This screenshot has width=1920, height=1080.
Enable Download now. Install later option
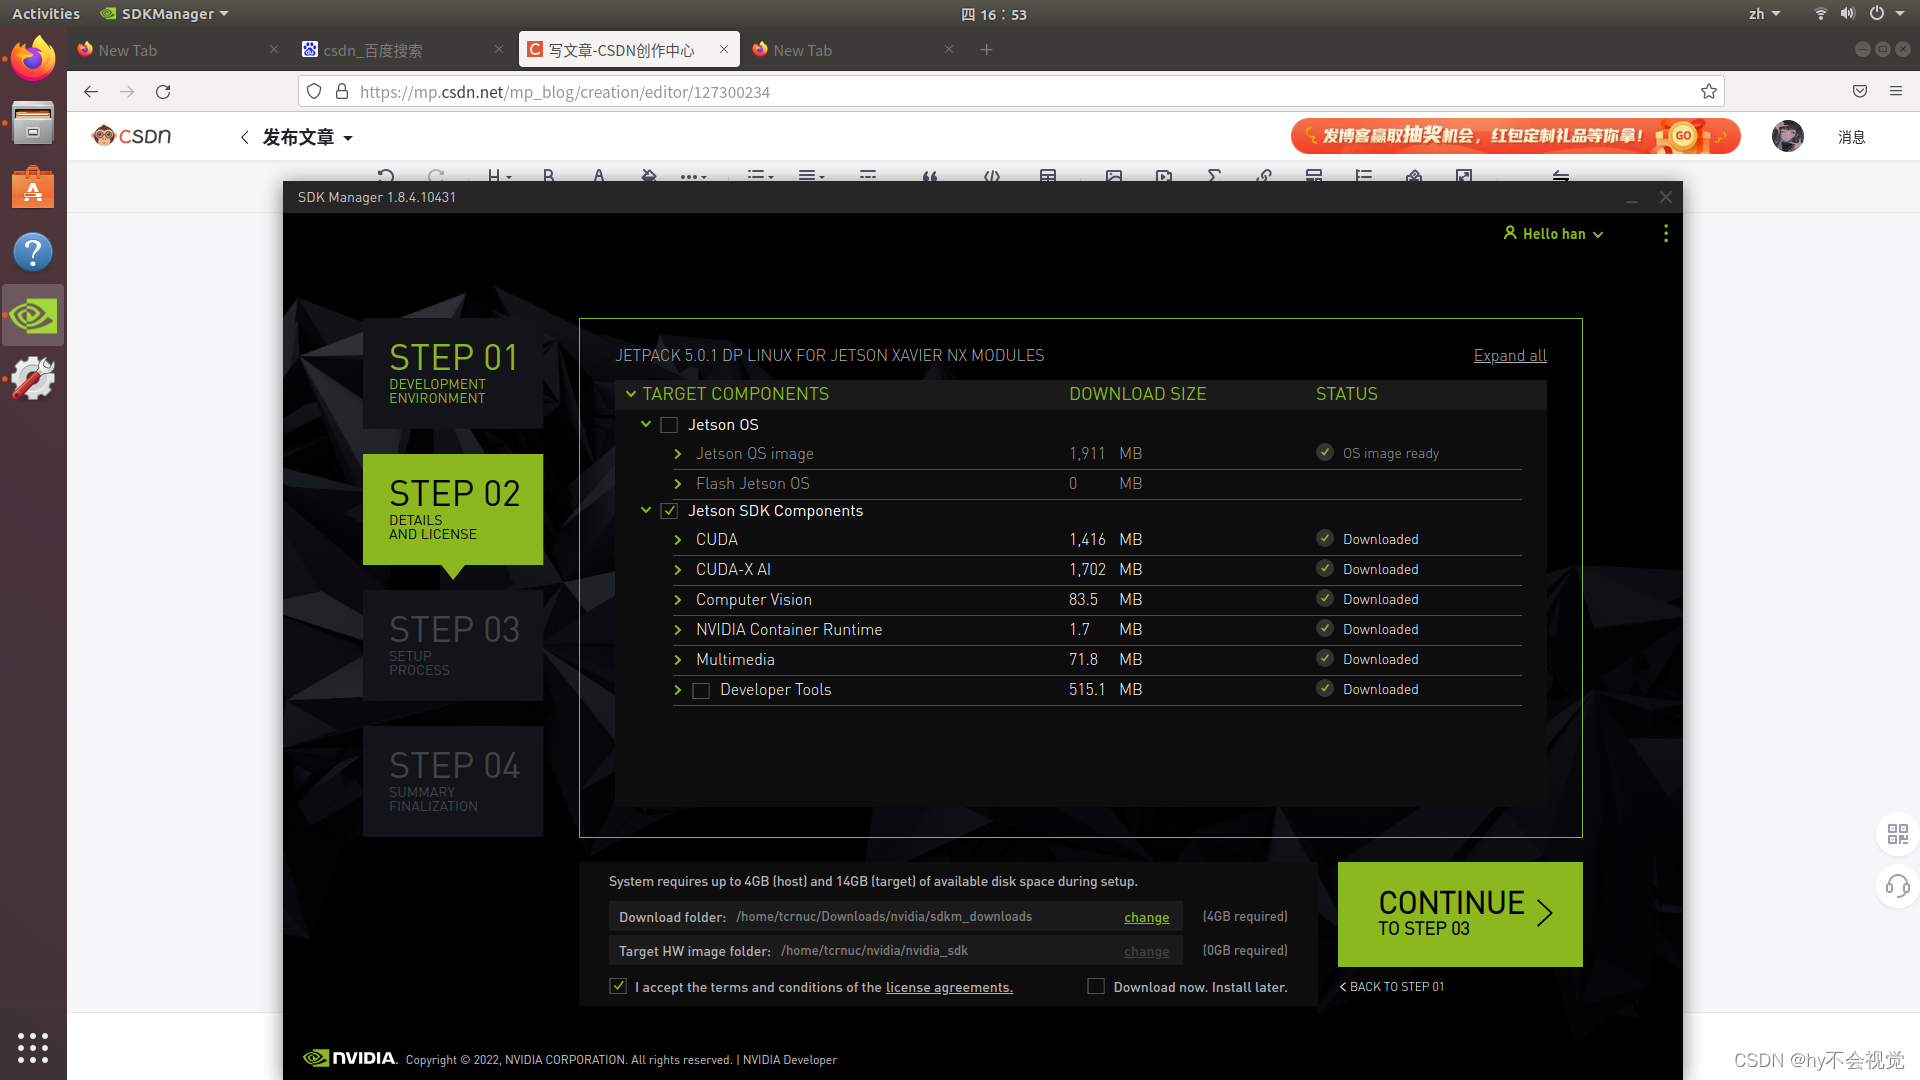1096,987
